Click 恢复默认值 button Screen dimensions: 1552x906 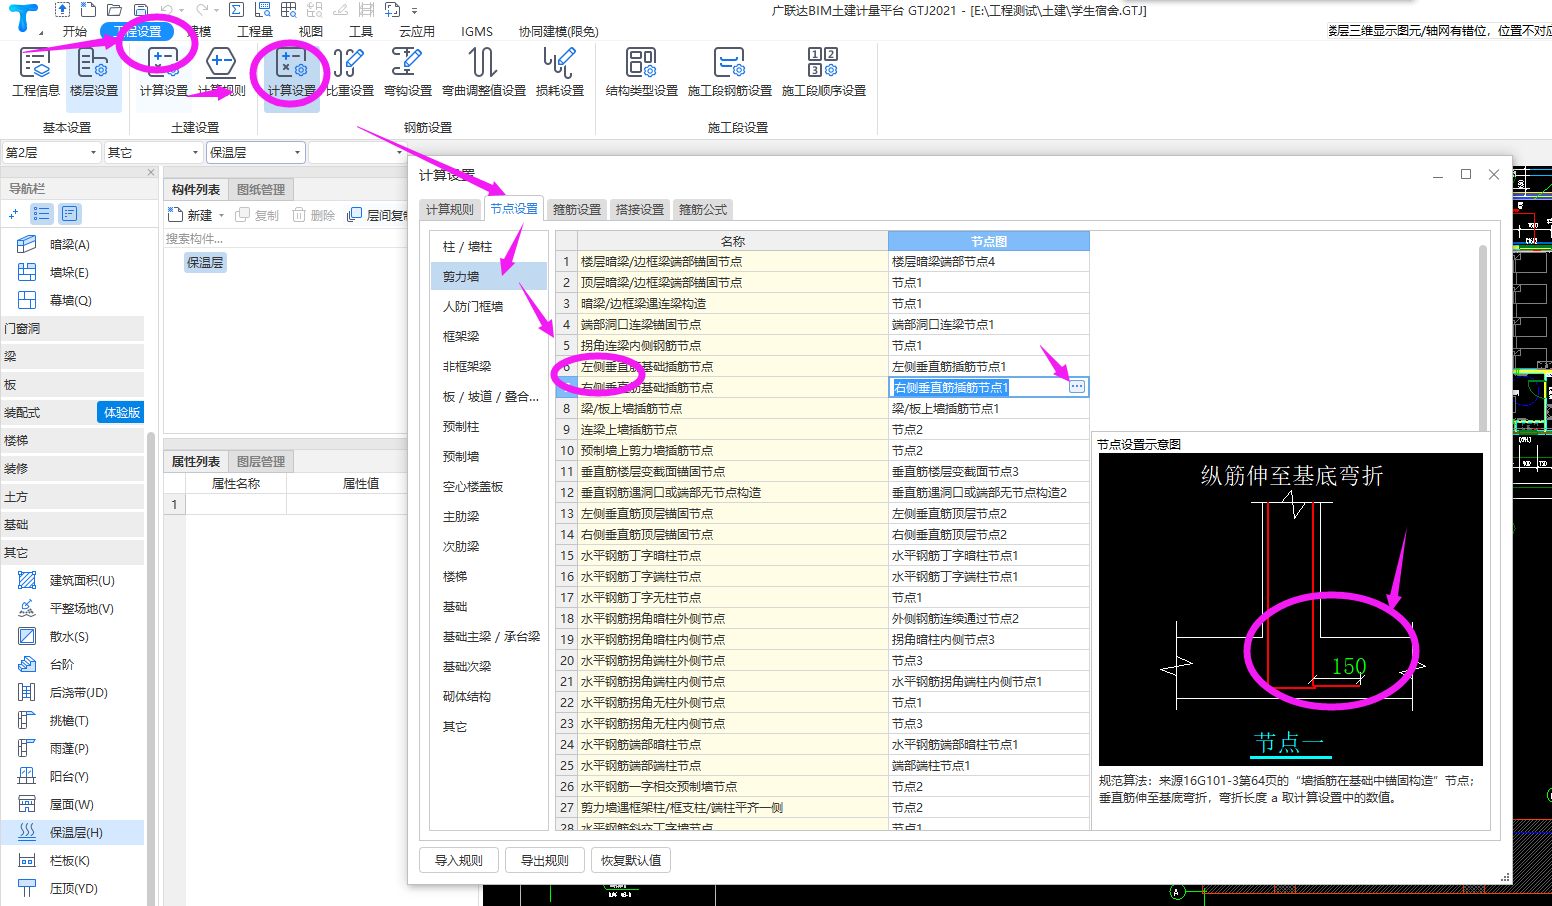[630, 860]
